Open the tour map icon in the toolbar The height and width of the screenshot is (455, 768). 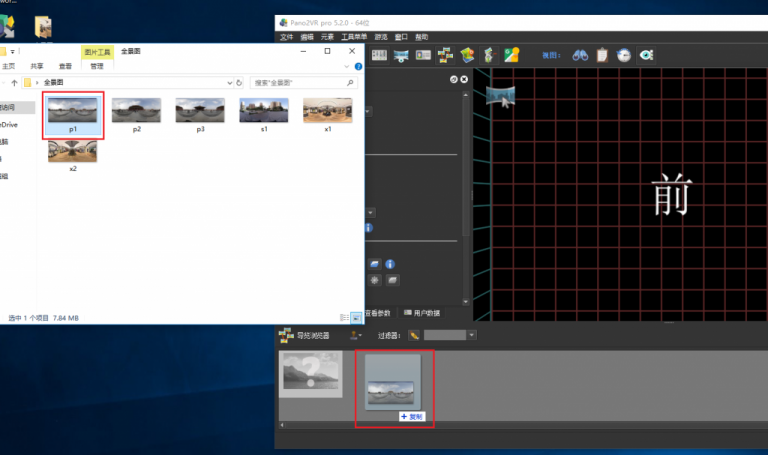click(467, 55)
